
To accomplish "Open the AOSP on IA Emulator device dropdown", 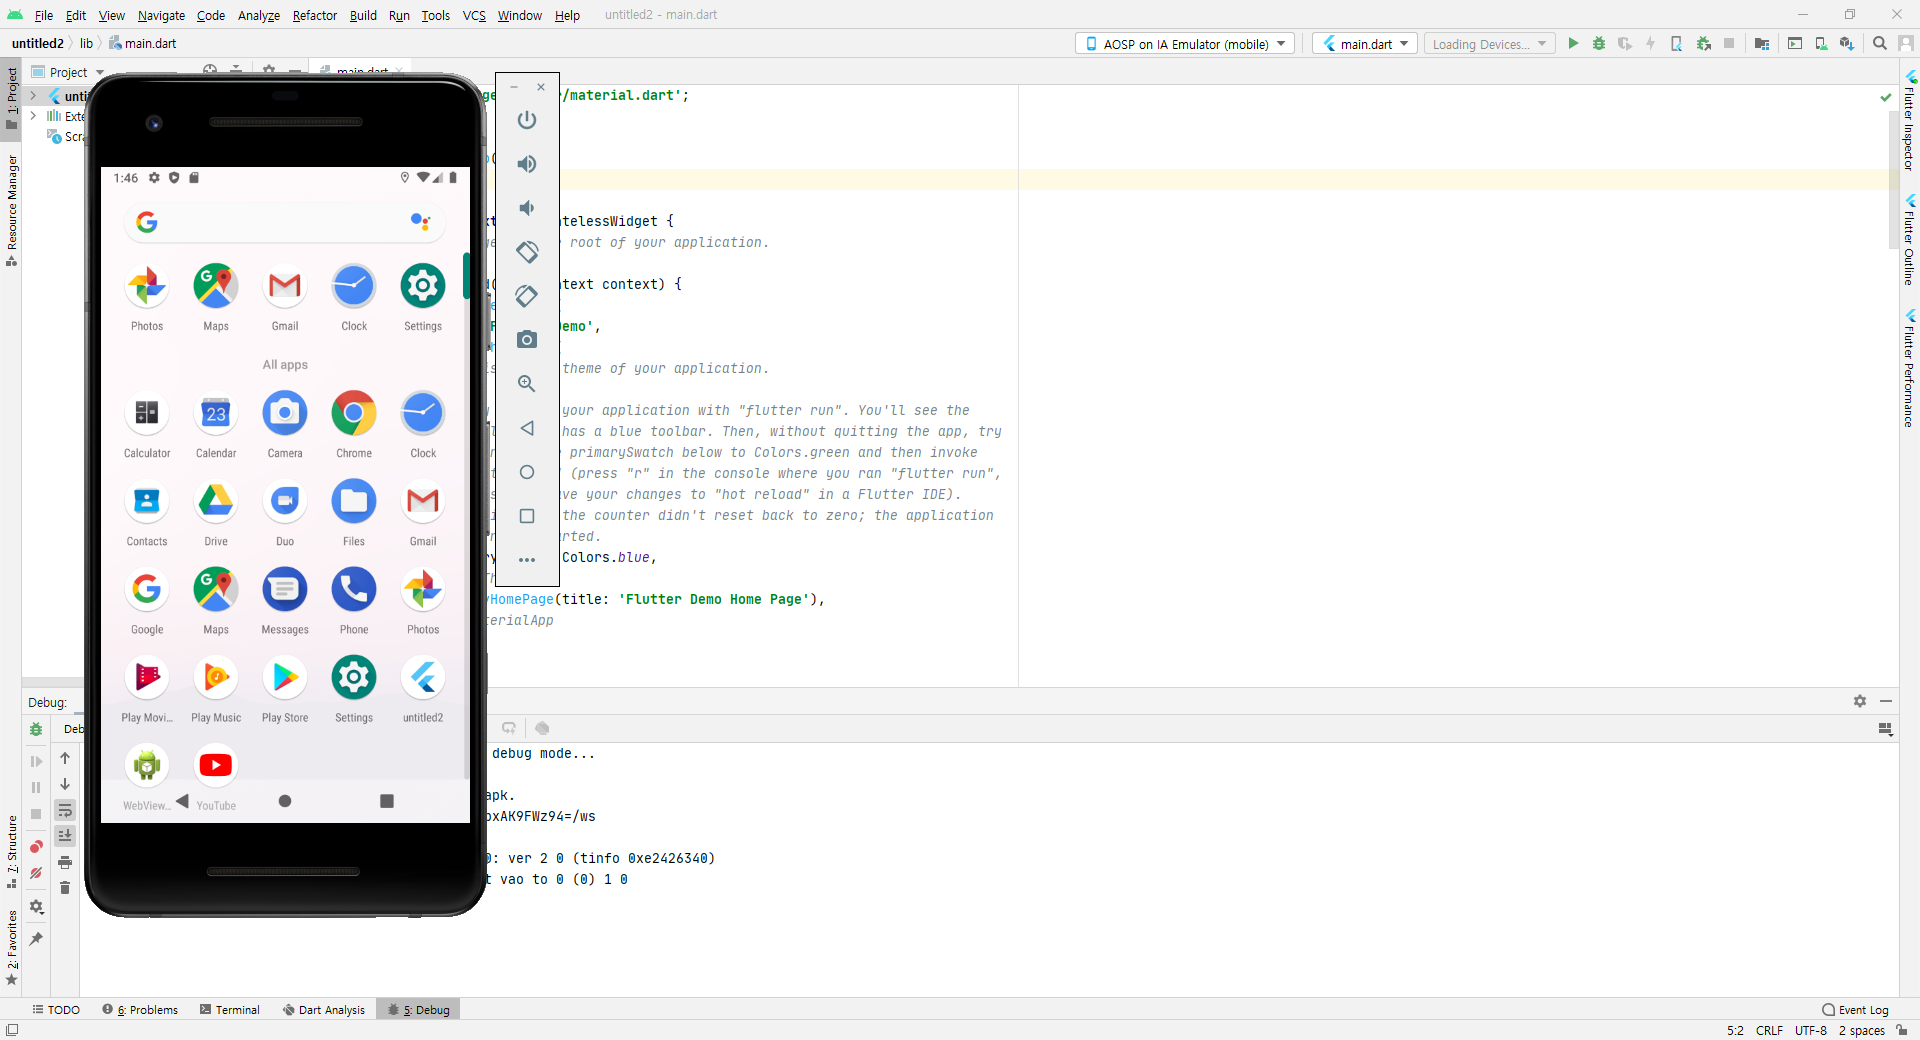I will pyautogui.click(x=1185, y=44).
